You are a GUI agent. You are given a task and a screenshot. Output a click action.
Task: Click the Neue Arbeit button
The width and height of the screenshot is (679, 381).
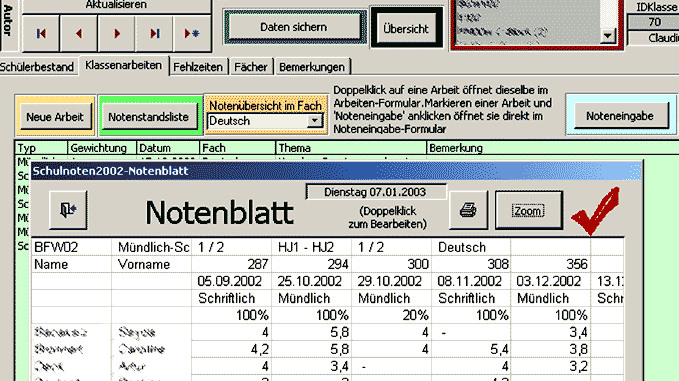(55, 117)
